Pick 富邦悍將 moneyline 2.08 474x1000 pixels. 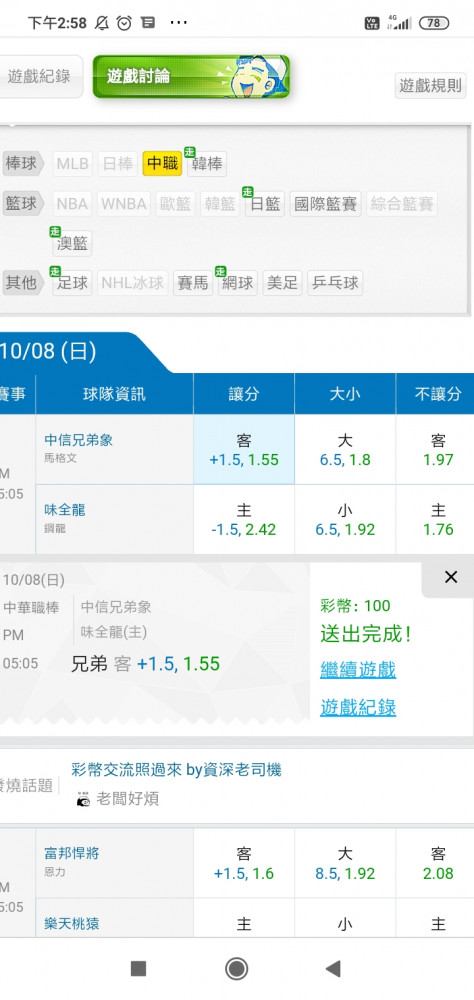pos(438,863)
